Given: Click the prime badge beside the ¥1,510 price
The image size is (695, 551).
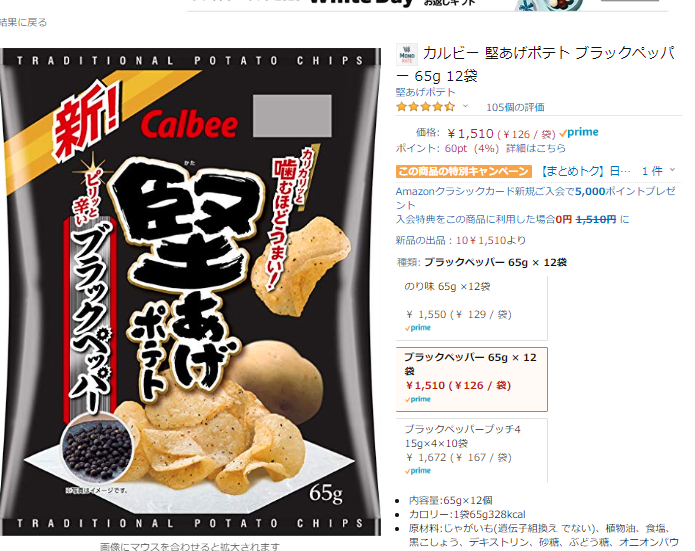Looking at the screenshot, I should point(579,132).
